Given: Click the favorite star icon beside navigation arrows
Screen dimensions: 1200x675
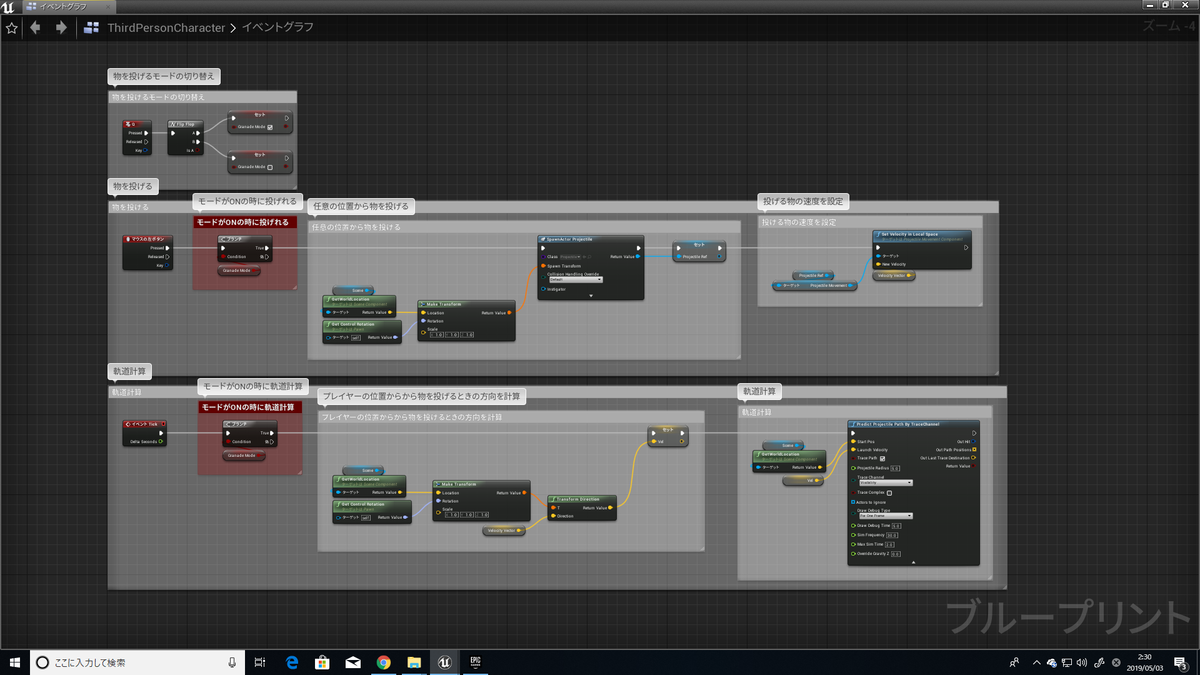Looking at the screenshot, I should pos(12,28).
